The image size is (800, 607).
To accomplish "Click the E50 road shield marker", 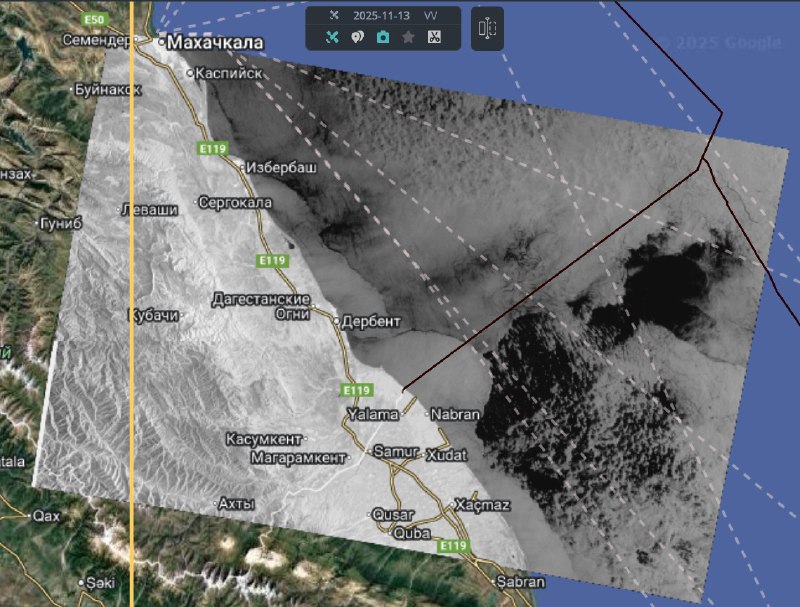I will [95, 20].
